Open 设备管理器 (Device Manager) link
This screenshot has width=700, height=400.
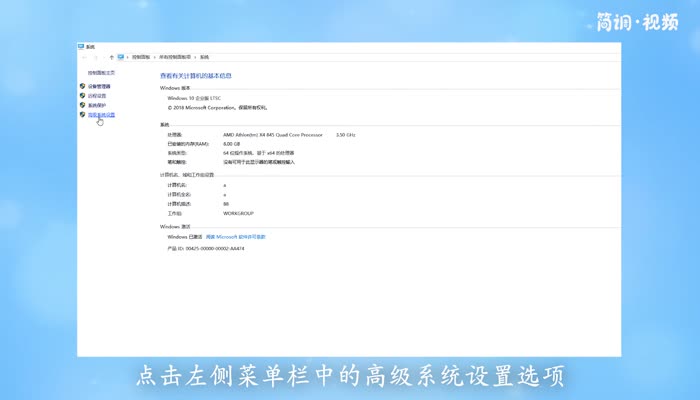pos(98,87)
